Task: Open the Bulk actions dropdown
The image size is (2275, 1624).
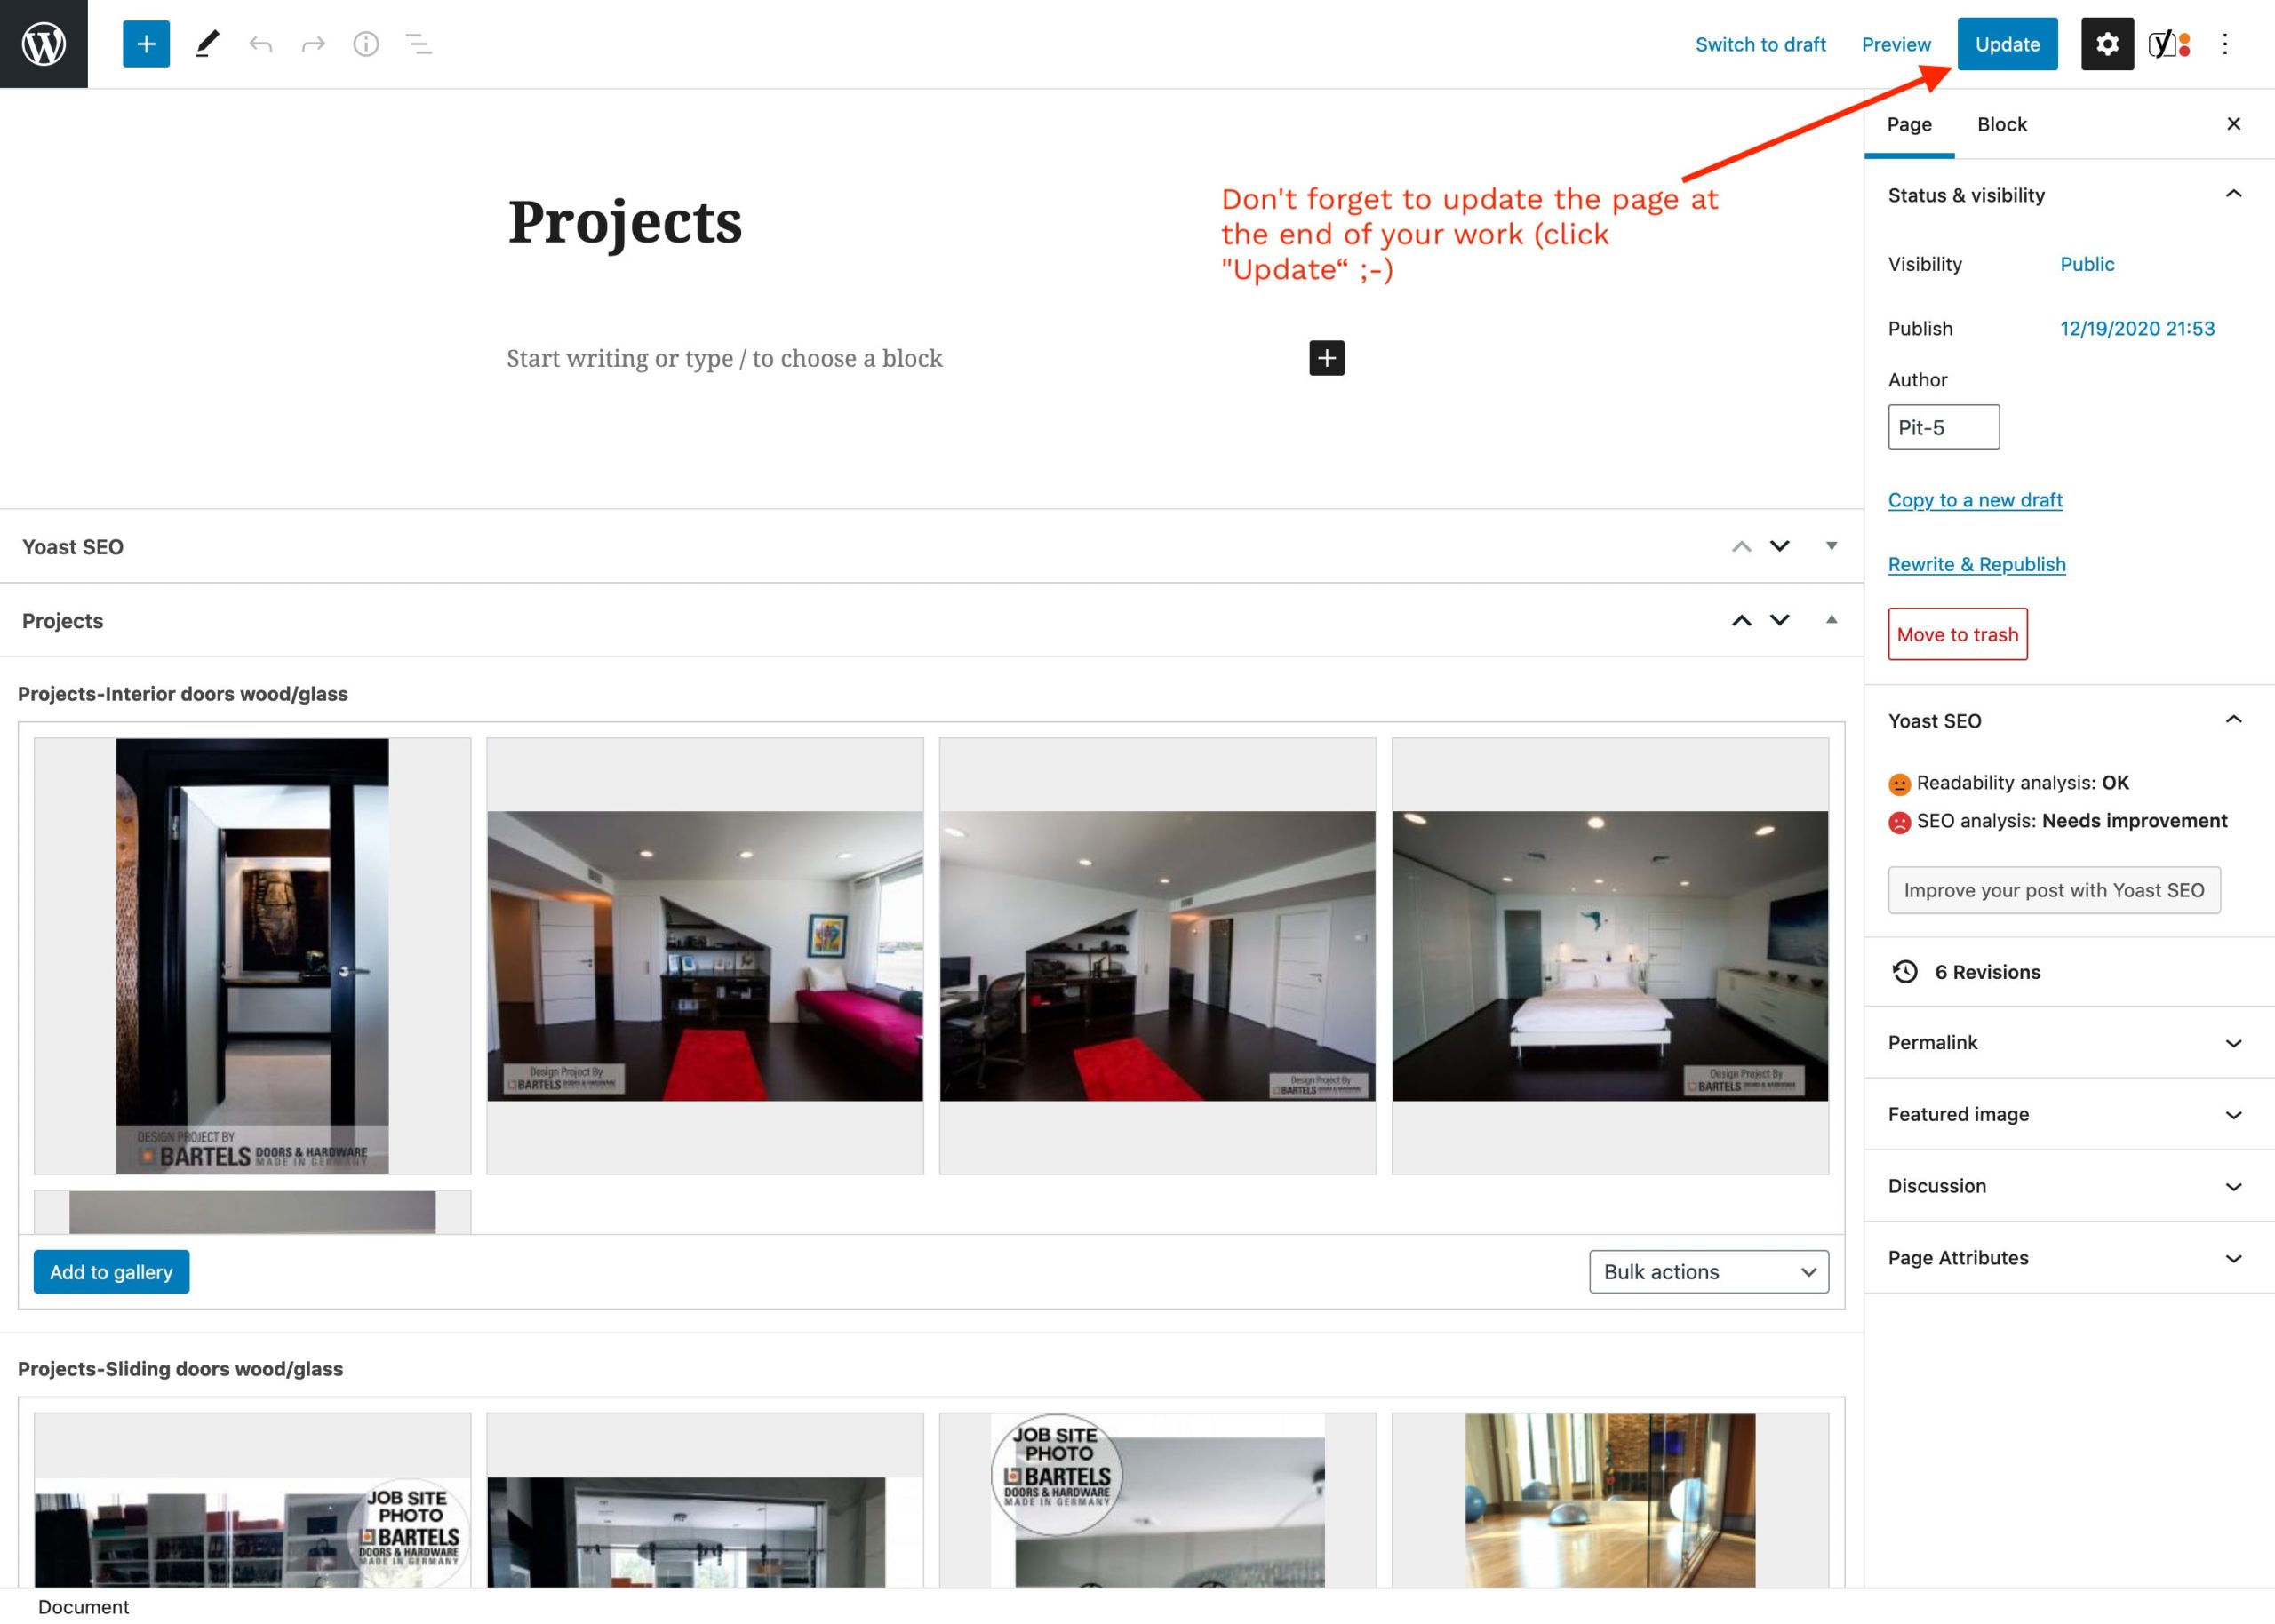Action: tap(1708, 1271)
